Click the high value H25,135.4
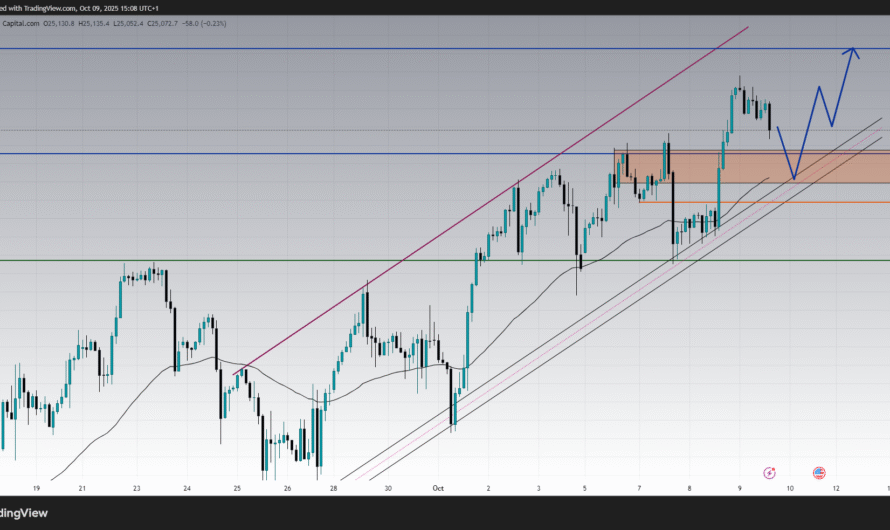890x530 pixels. [94, 23]
